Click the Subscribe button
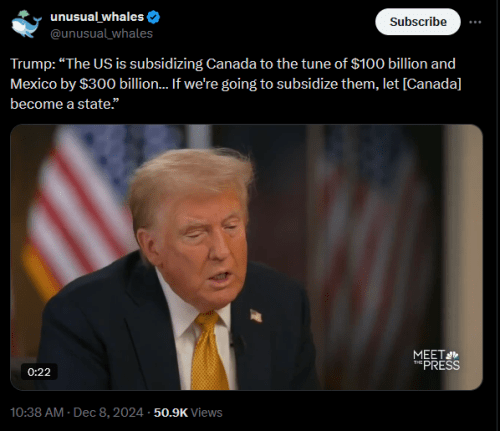 coord(418,22)
